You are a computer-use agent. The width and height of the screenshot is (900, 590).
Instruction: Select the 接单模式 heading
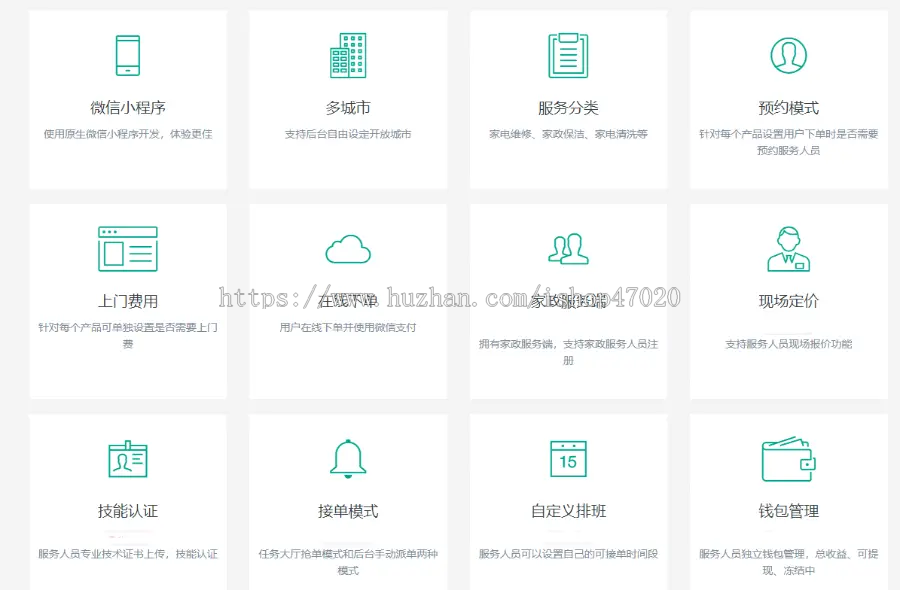[x=348, y=511]
